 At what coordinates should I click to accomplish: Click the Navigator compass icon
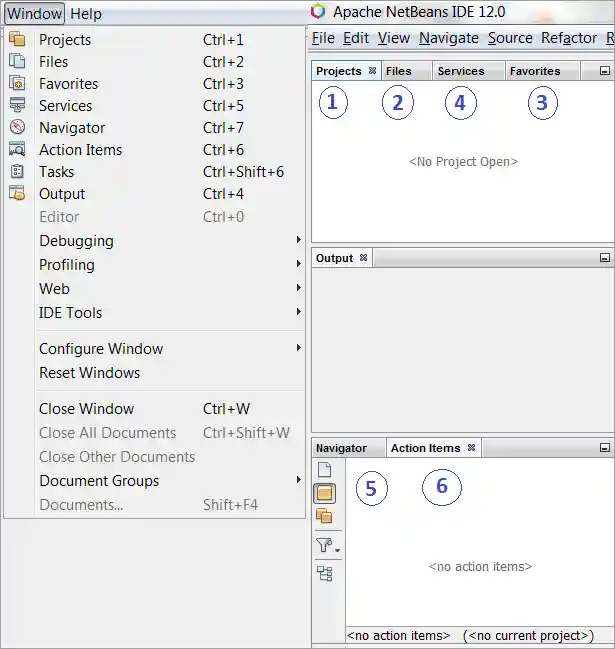[x=17, y=127]
